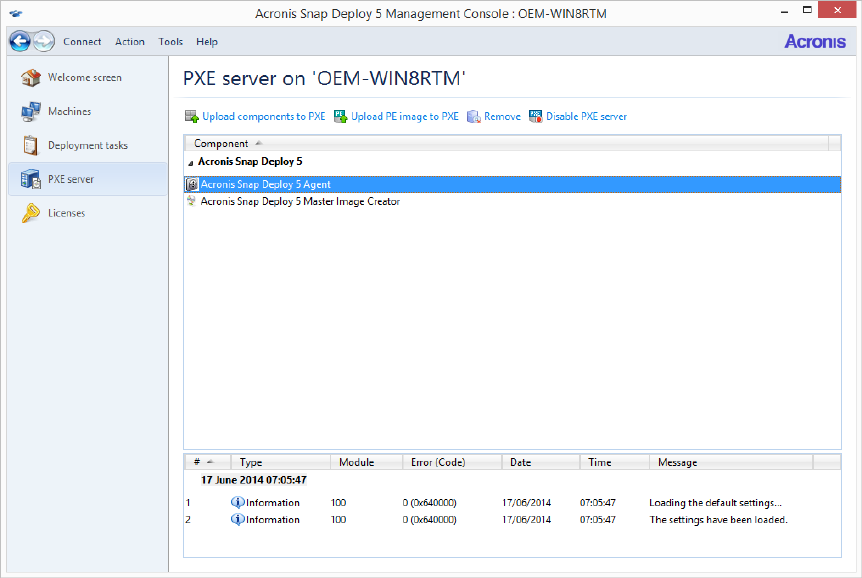The width and height of the screenshot is (862, 578).
Task: Sort log by Type column header
Action: 281,463
